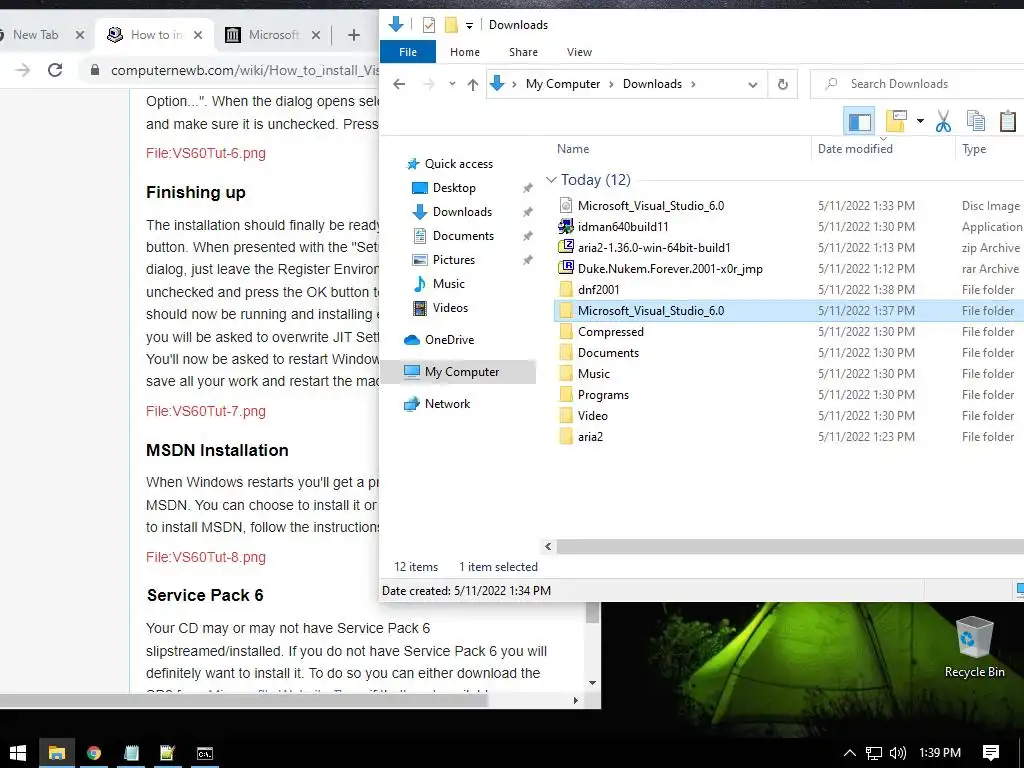Open the New item dropdown arrow

click(920, 121)
